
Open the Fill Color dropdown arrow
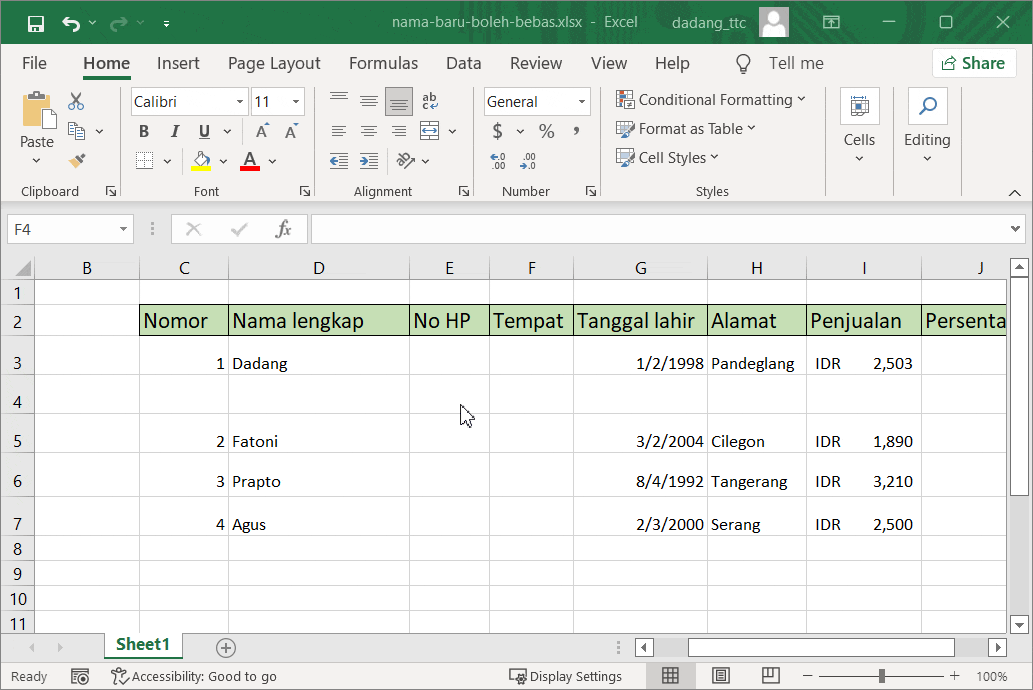224,160
